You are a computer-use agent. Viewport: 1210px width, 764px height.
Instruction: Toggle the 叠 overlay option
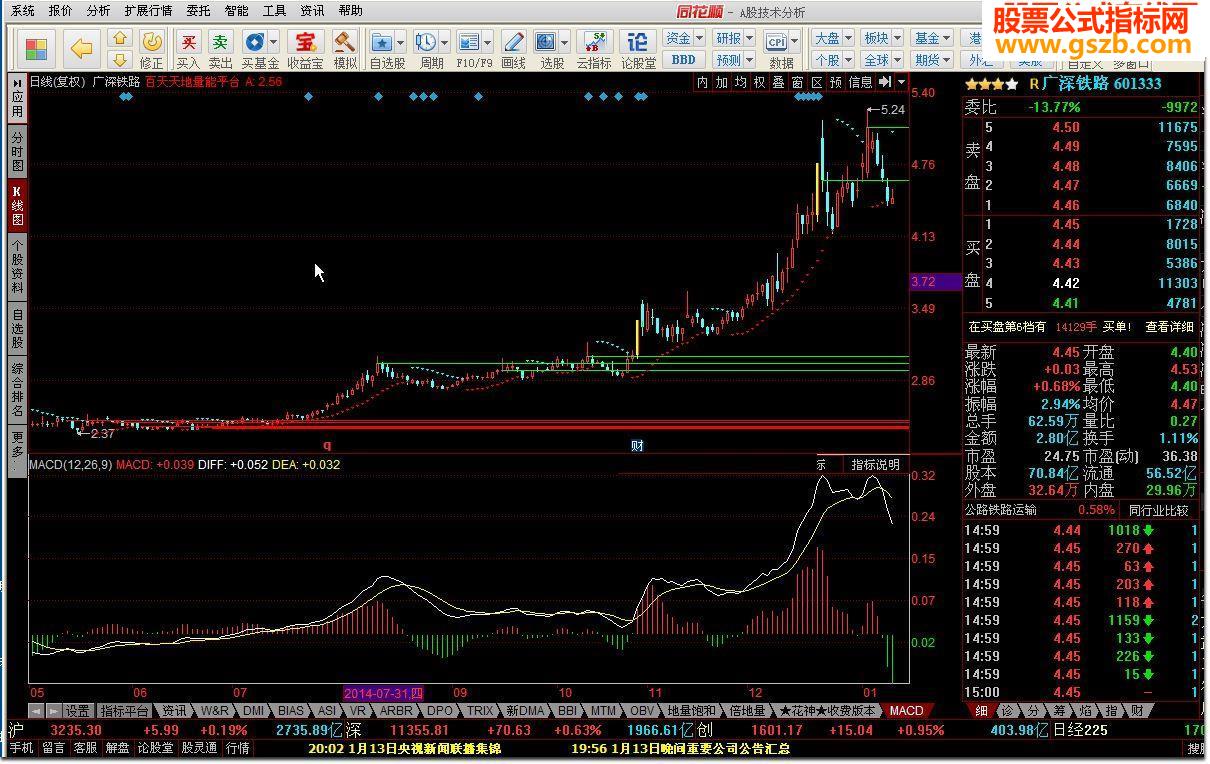pyautogui.click(x=778, y=82)
